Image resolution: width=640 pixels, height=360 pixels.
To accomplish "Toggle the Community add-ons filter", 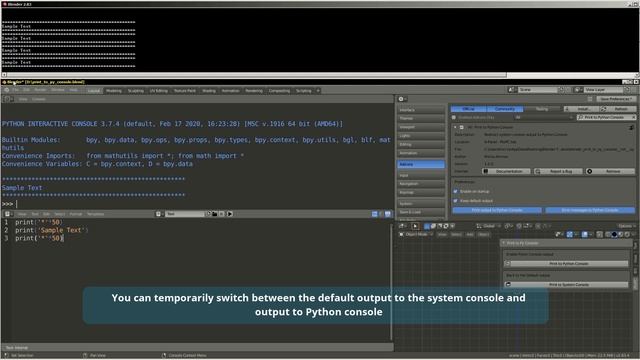I will click(x=504, y=109).
